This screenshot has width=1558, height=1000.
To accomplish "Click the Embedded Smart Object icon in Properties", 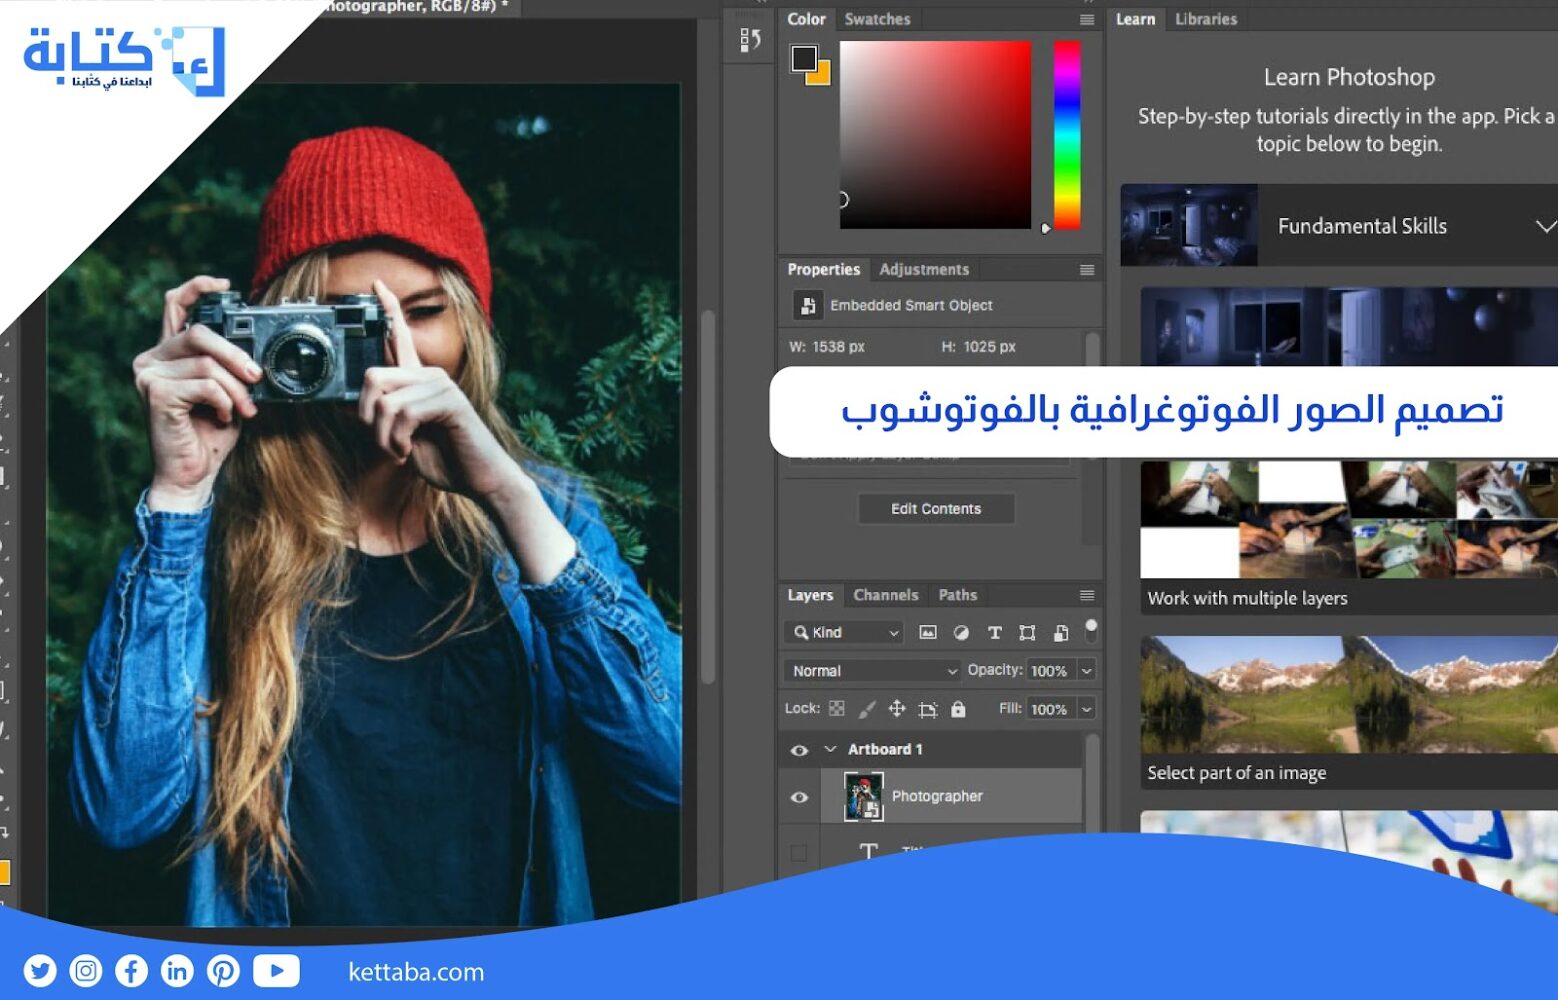I will [x=807, y=305].
